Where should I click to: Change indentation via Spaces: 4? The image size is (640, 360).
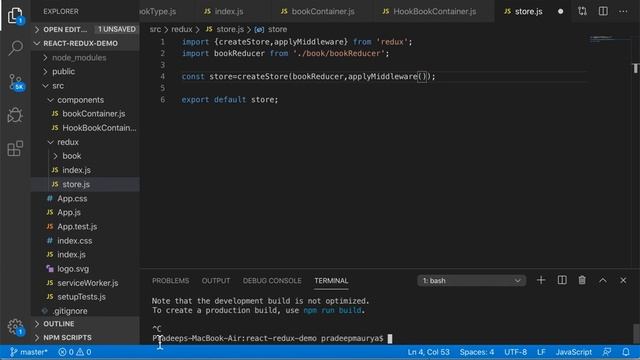[477, 352]
